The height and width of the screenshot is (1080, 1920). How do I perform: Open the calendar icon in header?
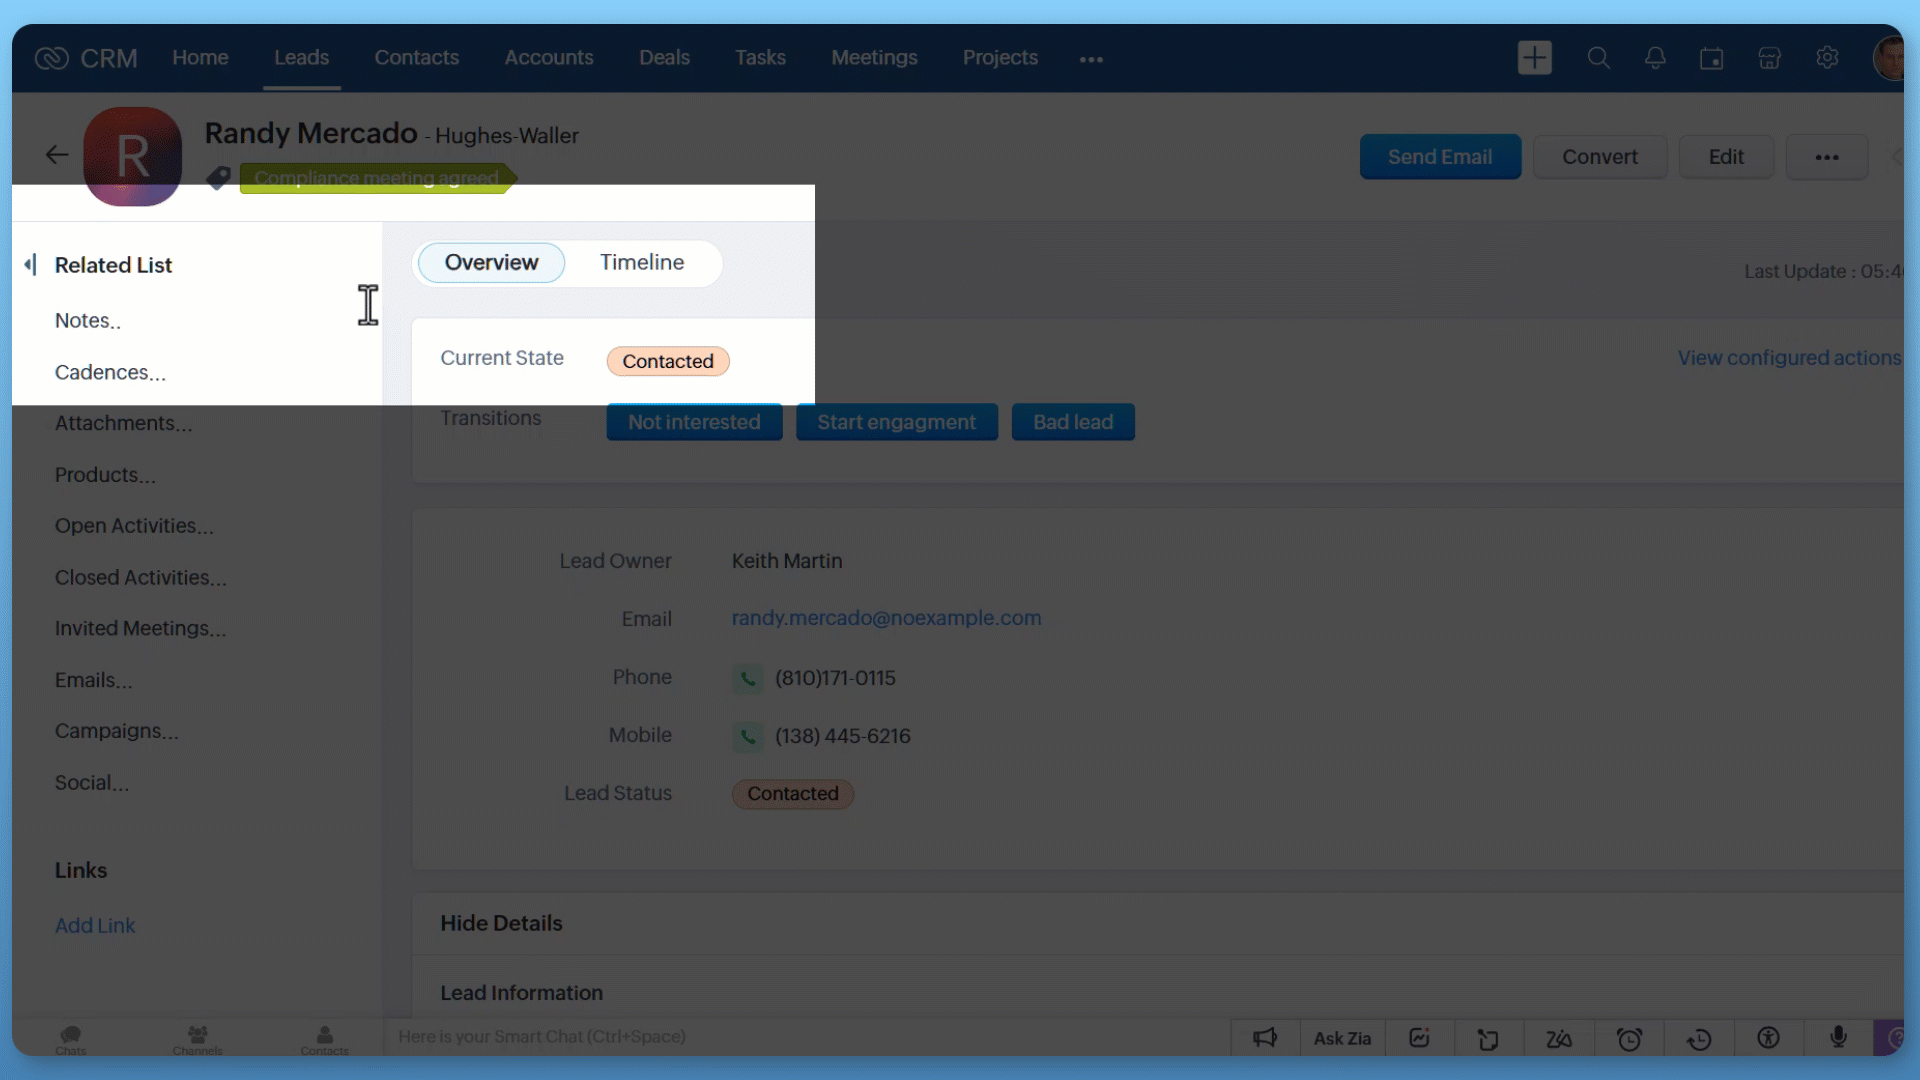[x=1711, y=59]
